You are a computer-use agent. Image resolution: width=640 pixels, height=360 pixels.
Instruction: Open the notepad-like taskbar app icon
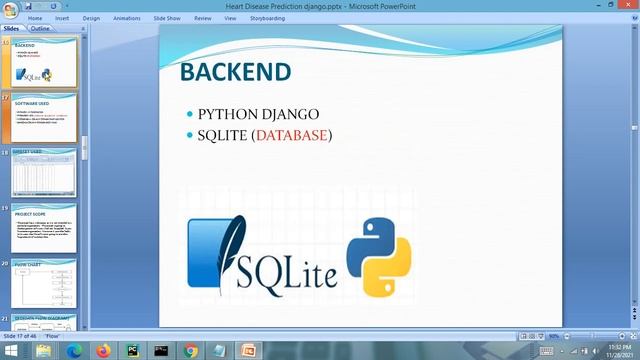219,351
